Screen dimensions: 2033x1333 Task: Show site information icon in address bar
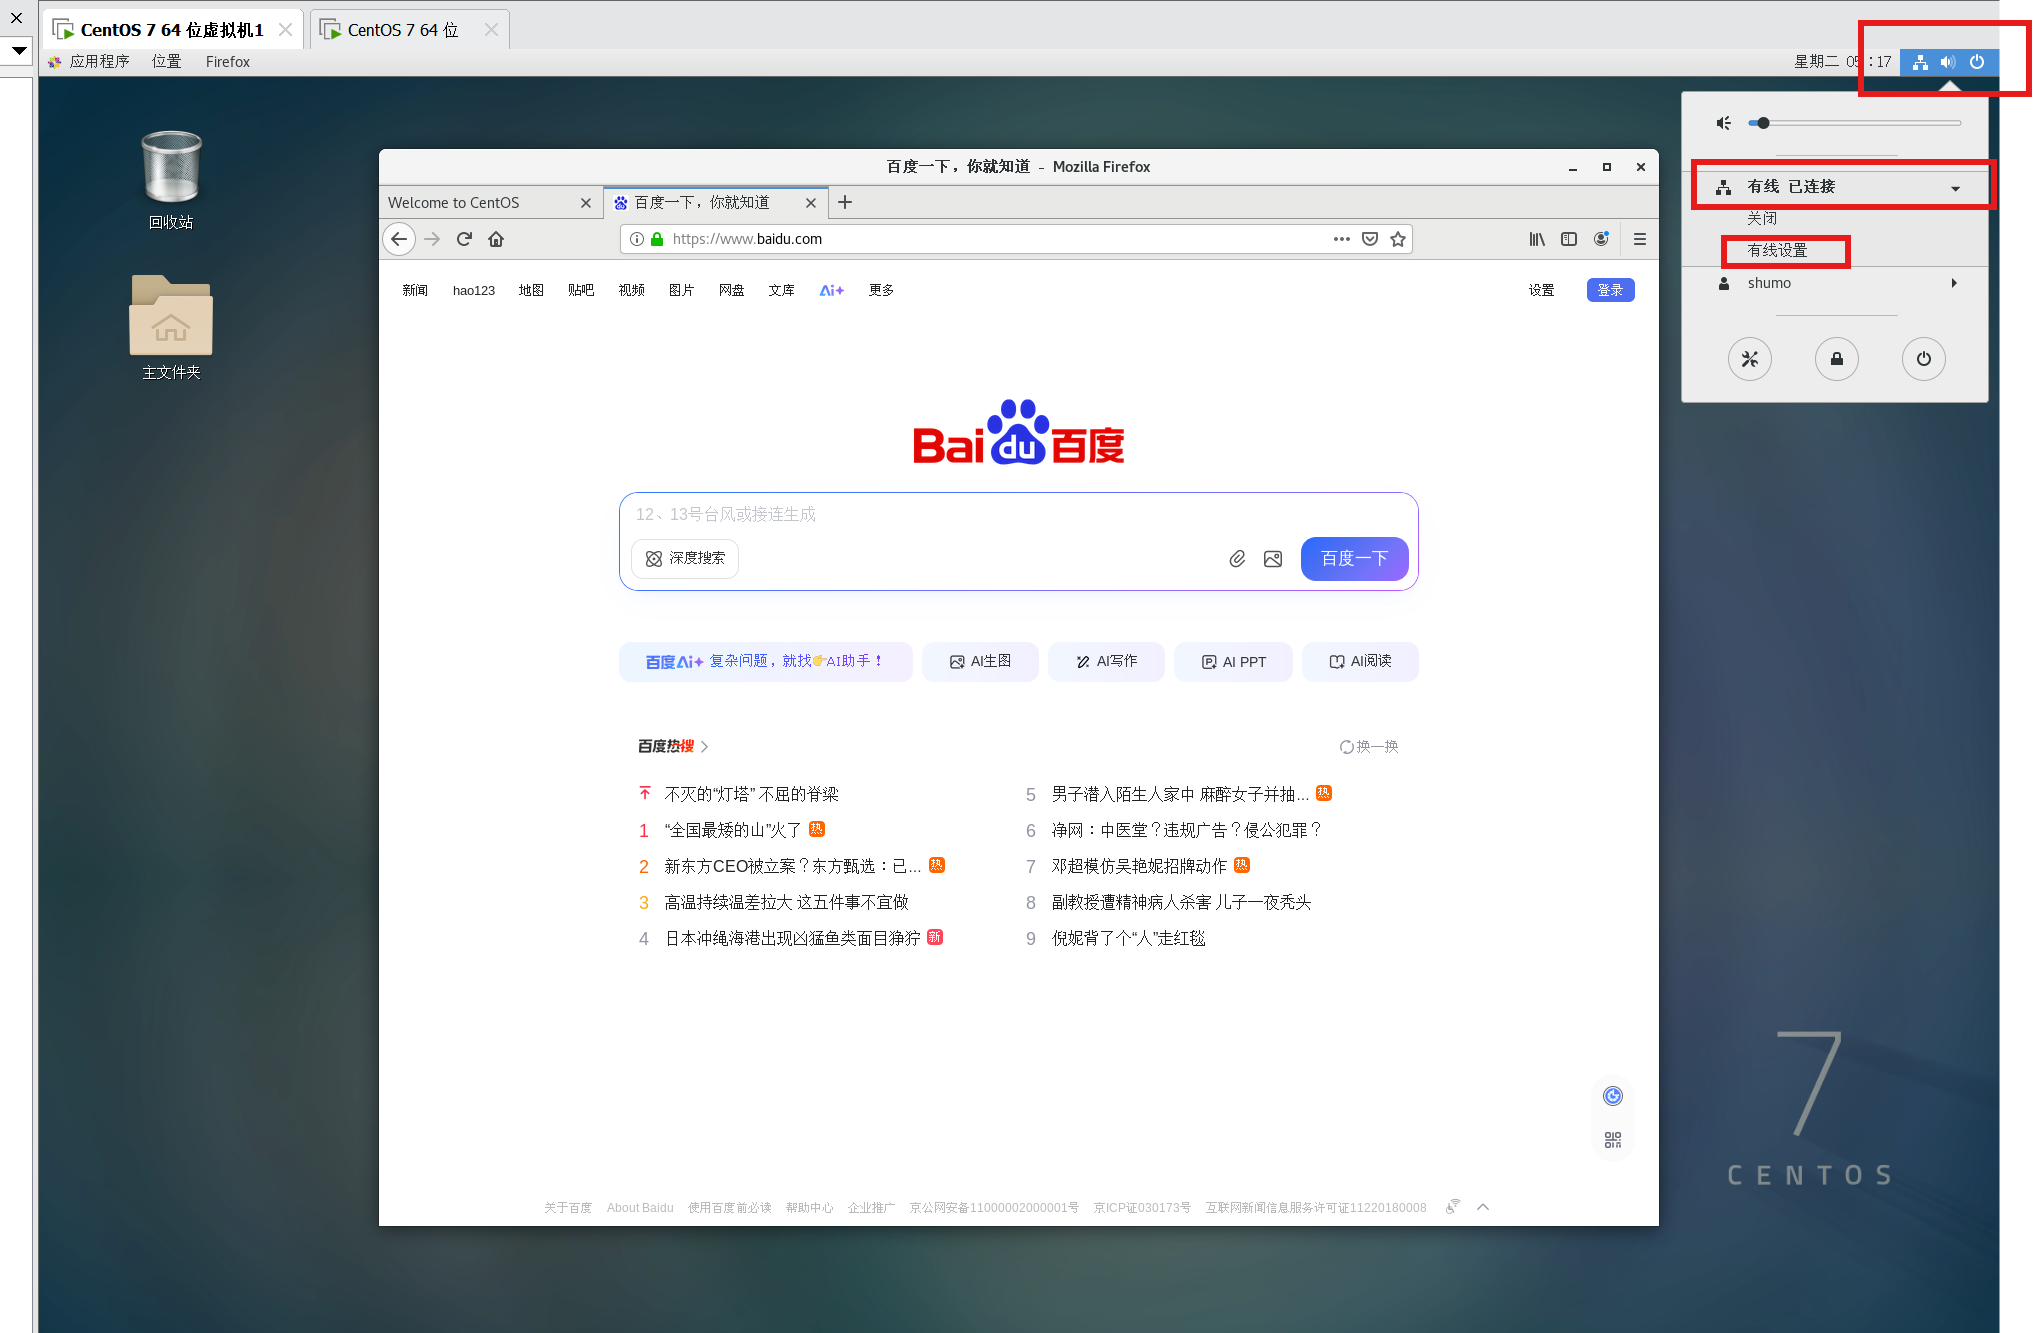(x=637, y=239)
